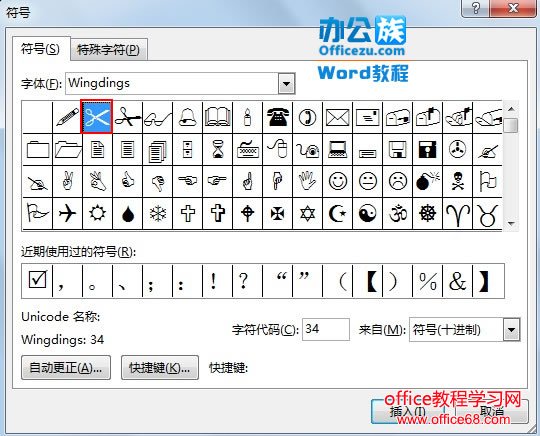Select the highlighted blue scissors symbol
Image resolution: width=540 pixels, height=436 pixels.
[x=97, y=117]
